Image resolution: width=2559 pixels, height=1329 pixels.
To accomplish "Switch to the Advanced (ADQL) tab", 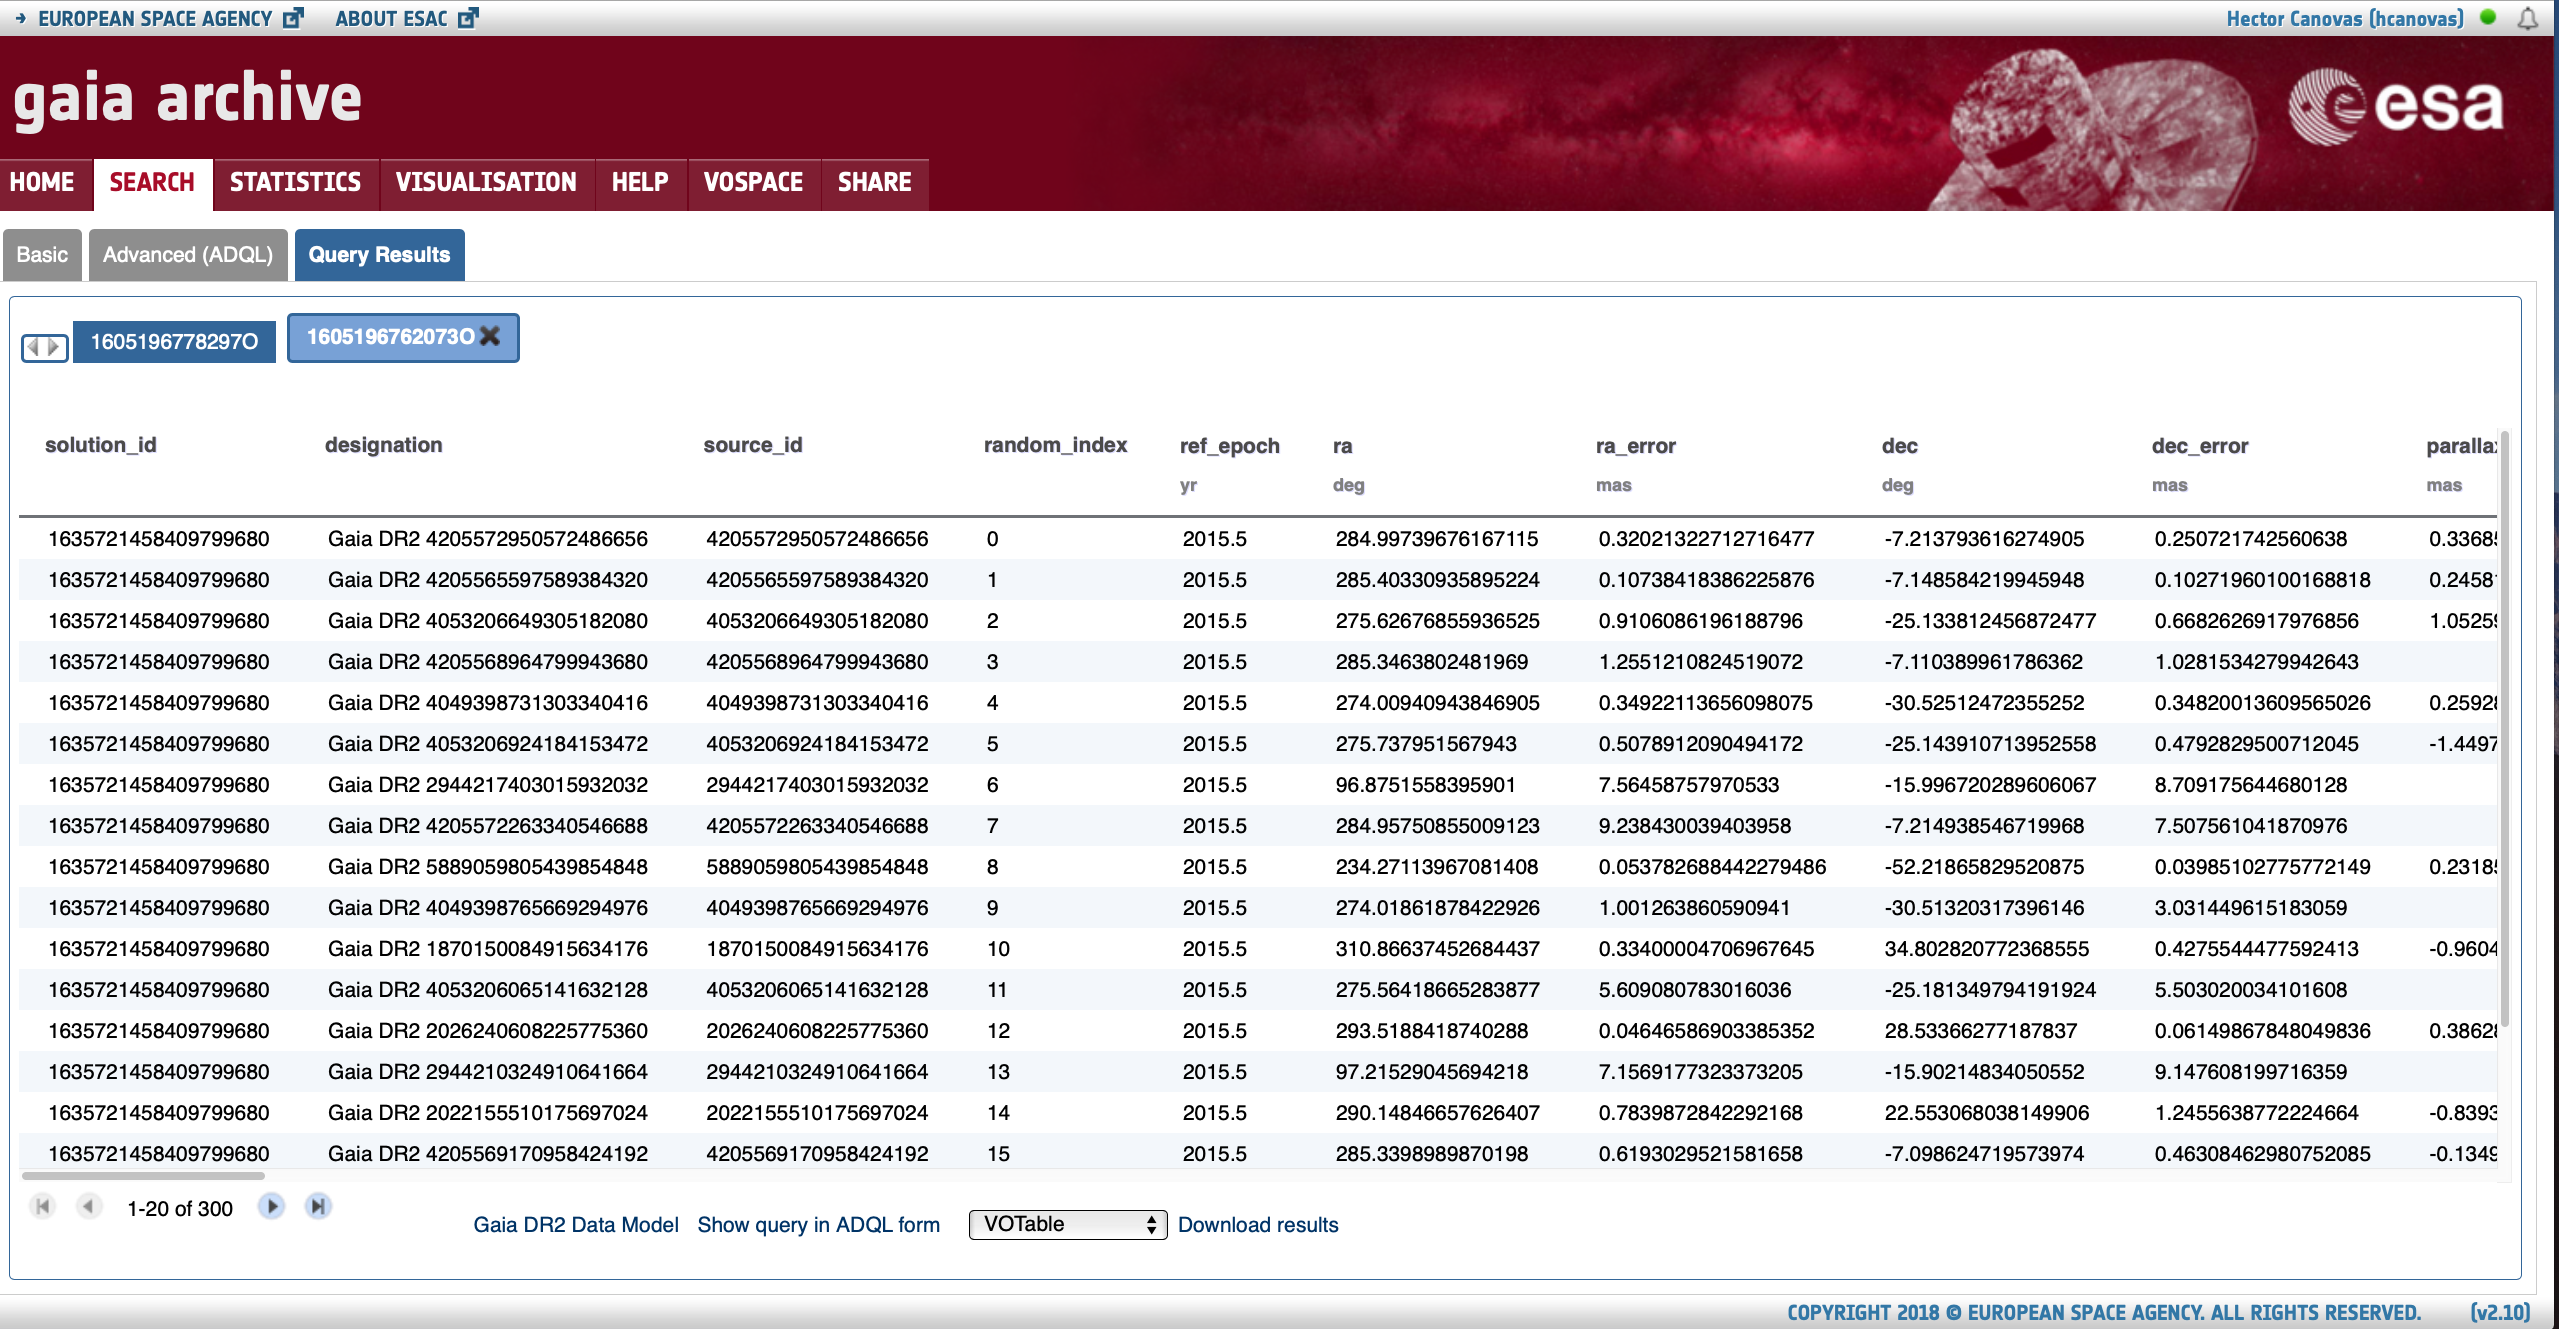I will coord(188,255).
